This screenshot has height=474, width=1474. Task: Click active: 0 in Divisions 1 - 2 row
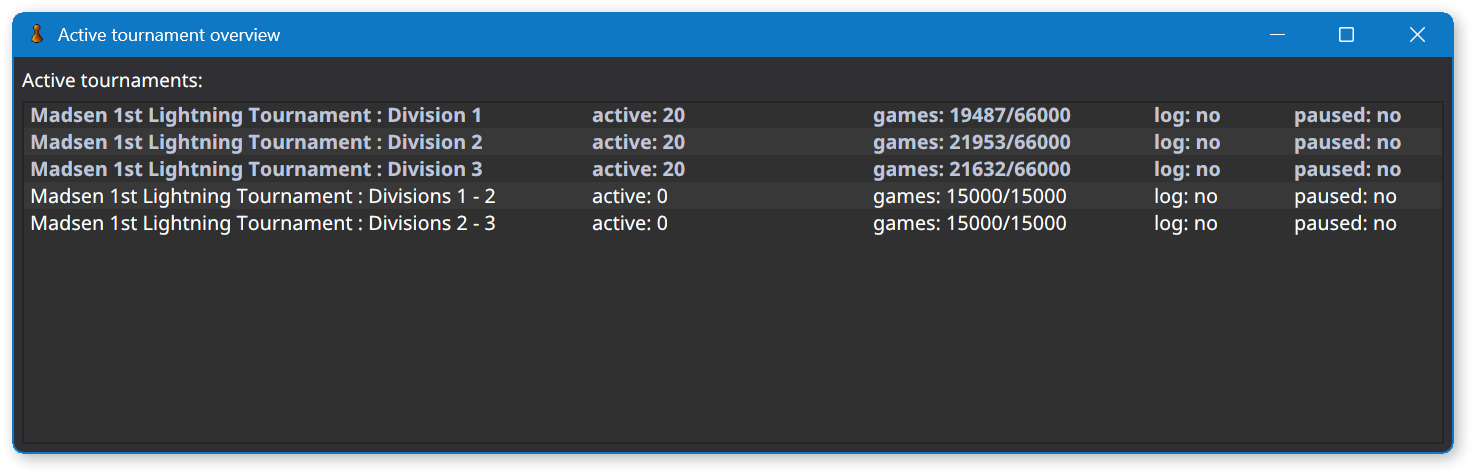click(x=630, y=197)
